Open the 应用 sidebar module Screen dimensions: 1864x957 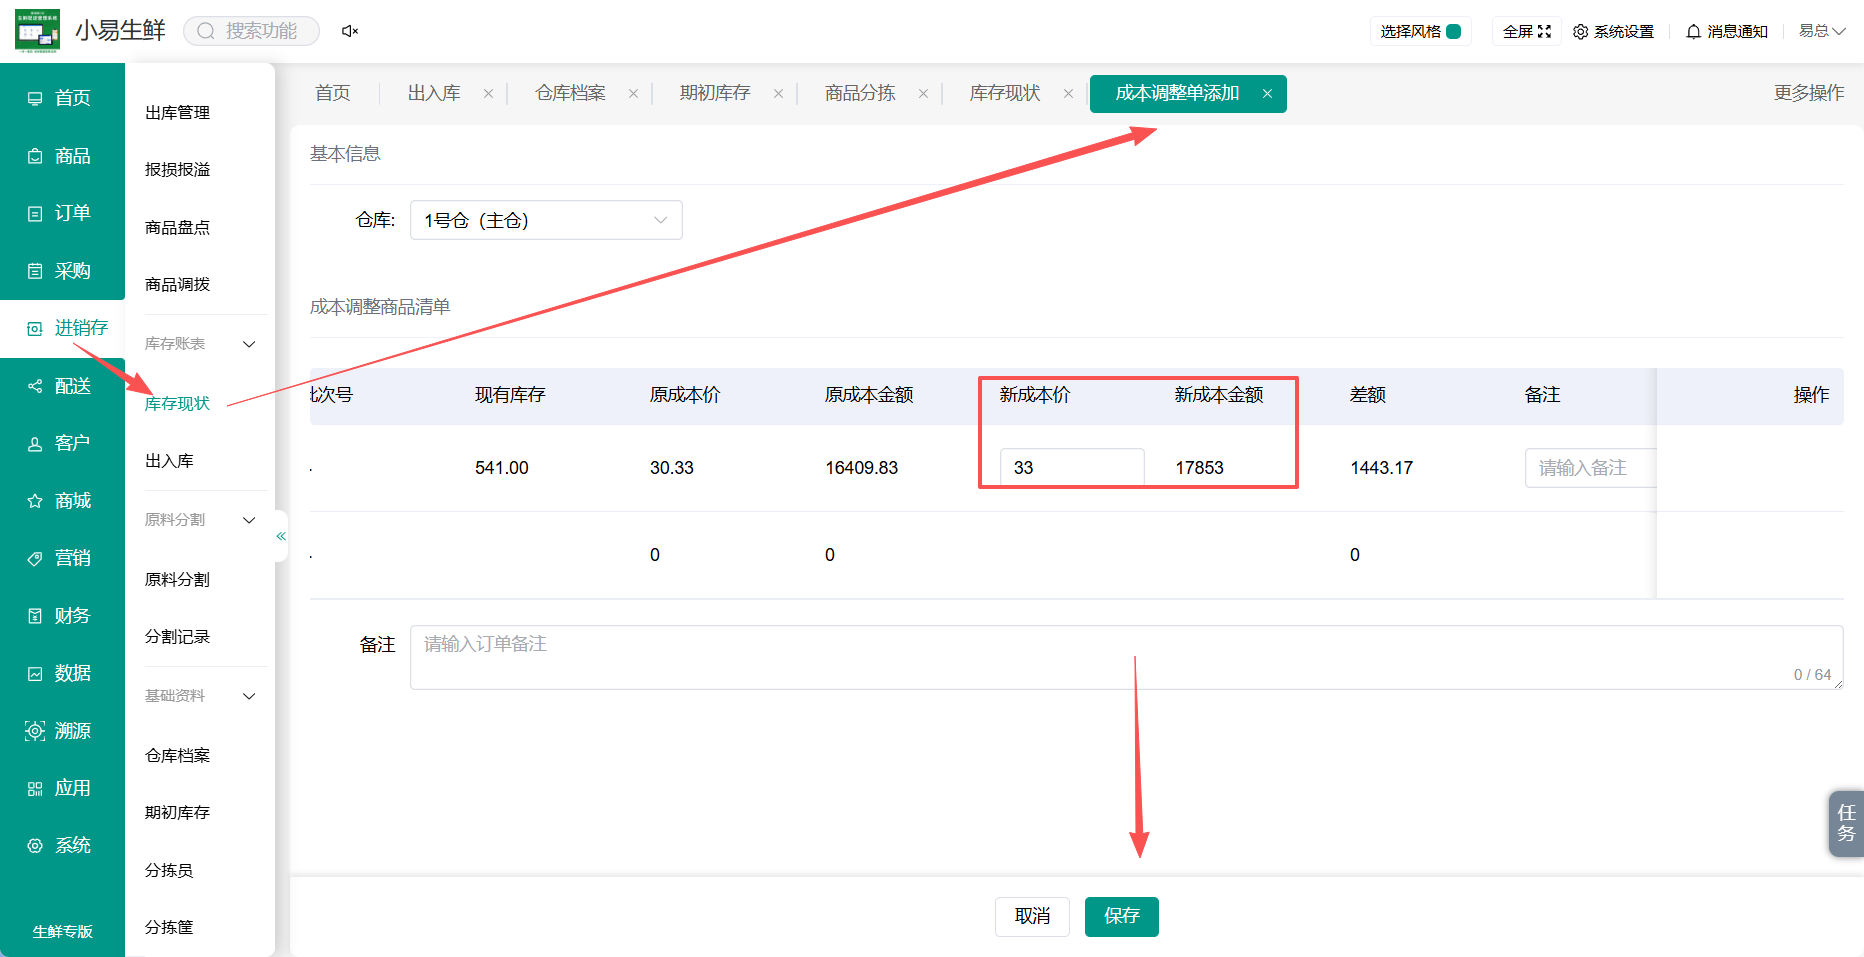point(62,788)
